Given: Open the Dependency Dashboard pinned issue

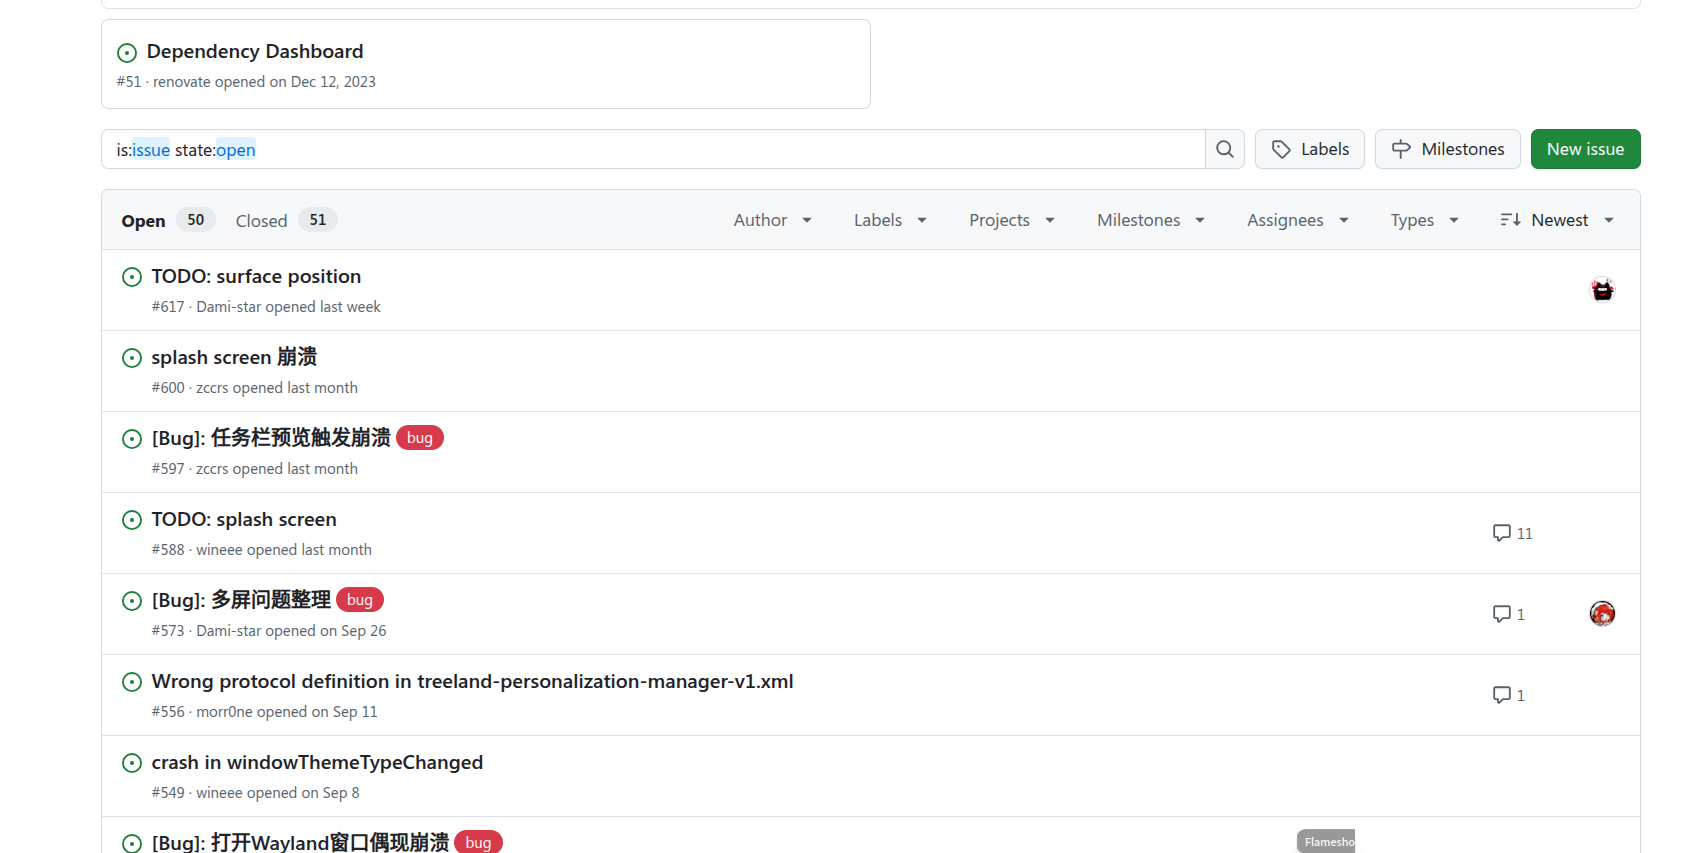Looking at the screenshot, I should [x=255, y=51].
